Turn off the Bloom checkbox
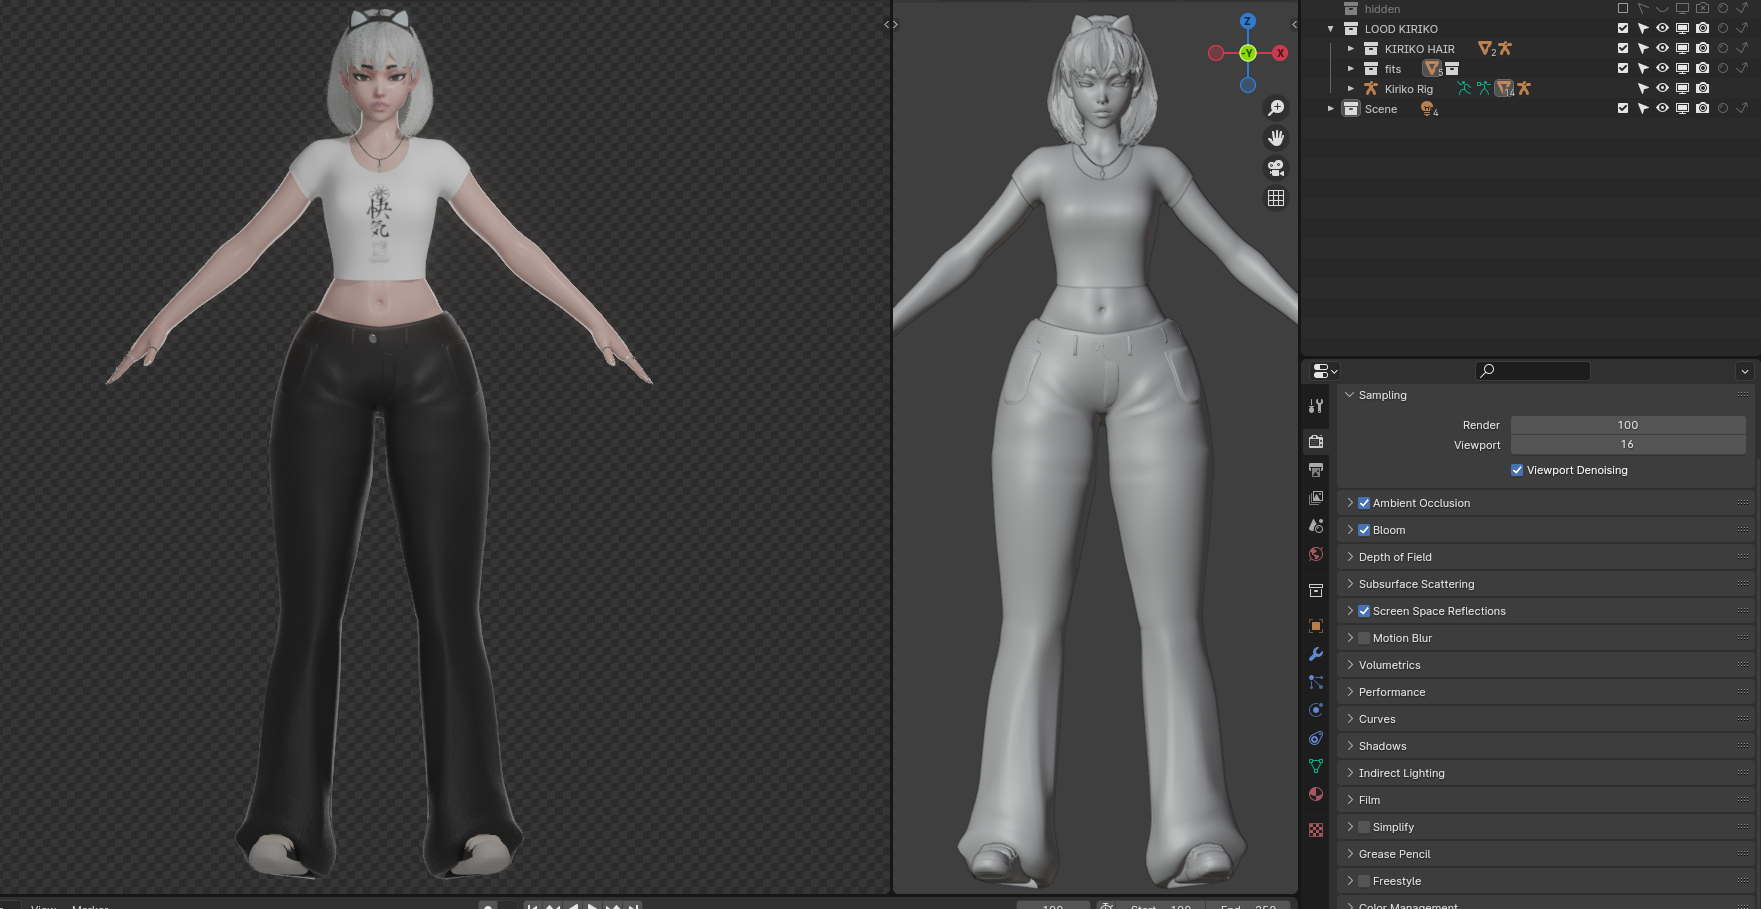This screenshot has width=1761, height=909. pyautogui.click(x=1364, y=530)
